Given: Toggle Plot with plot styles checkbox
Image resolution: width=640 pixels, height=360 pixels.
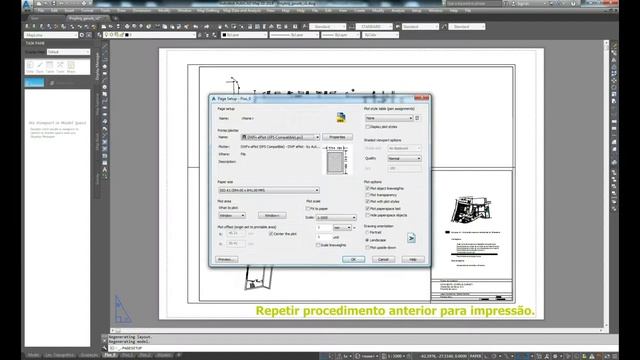Looking at the screenshot, I should [367, 202].
